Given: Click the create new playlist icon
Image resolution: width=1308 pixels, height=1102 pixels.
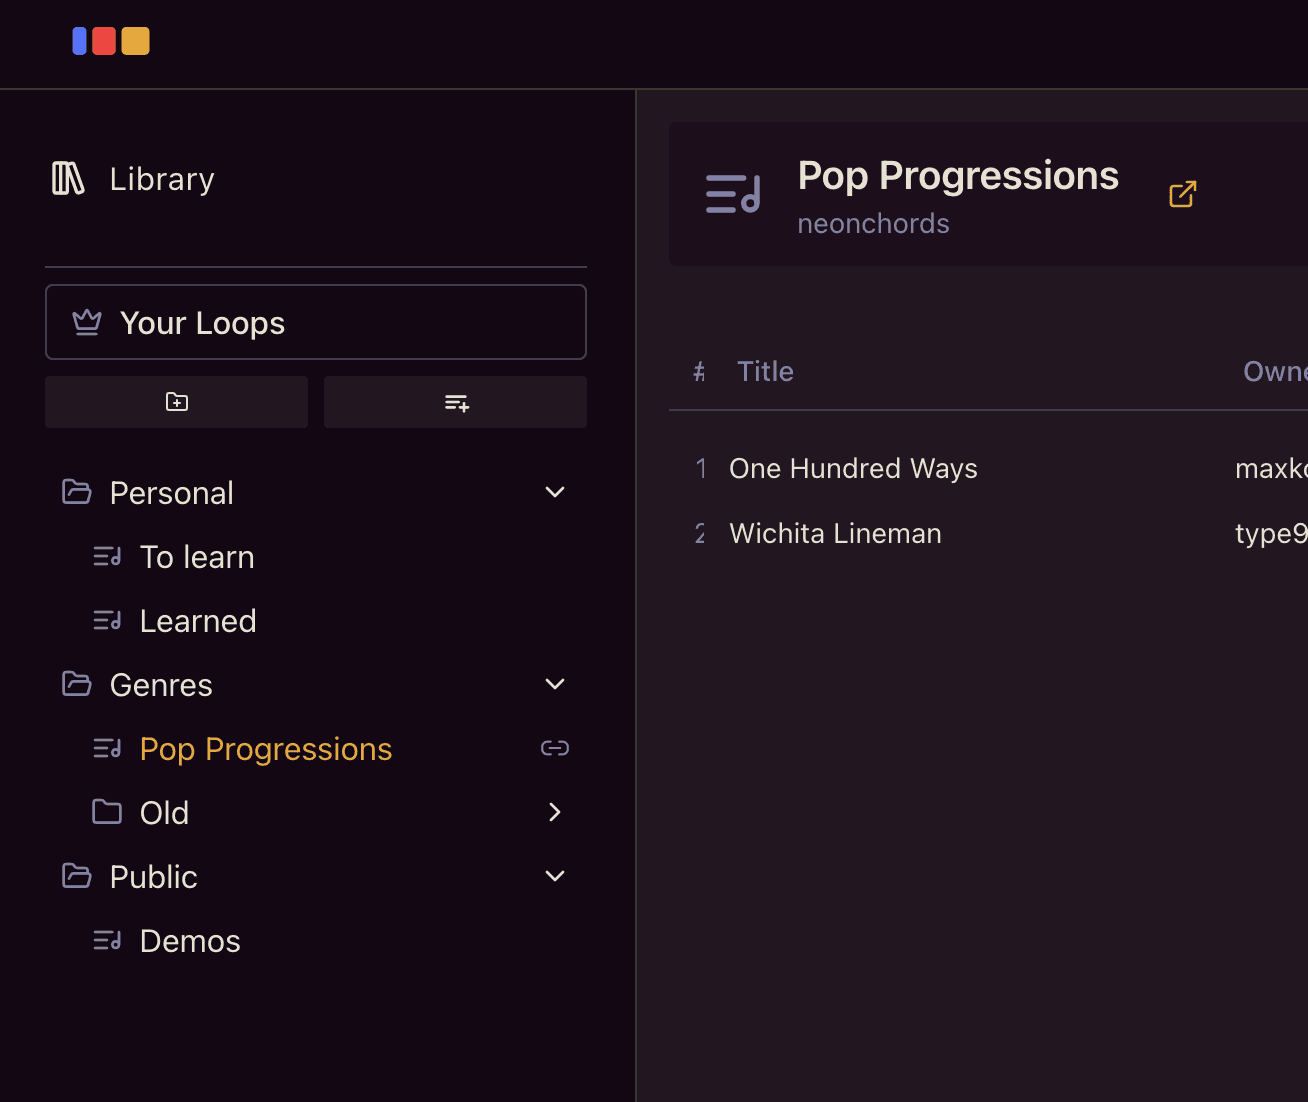Looking at the screenshot, I should (x=455, y=402).
